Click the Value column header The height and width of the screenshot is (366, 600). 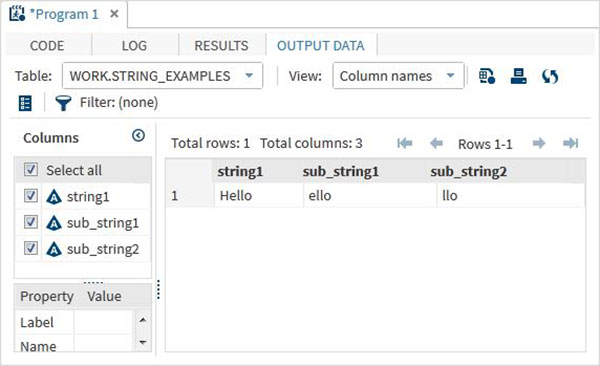[x=104, y=296]
